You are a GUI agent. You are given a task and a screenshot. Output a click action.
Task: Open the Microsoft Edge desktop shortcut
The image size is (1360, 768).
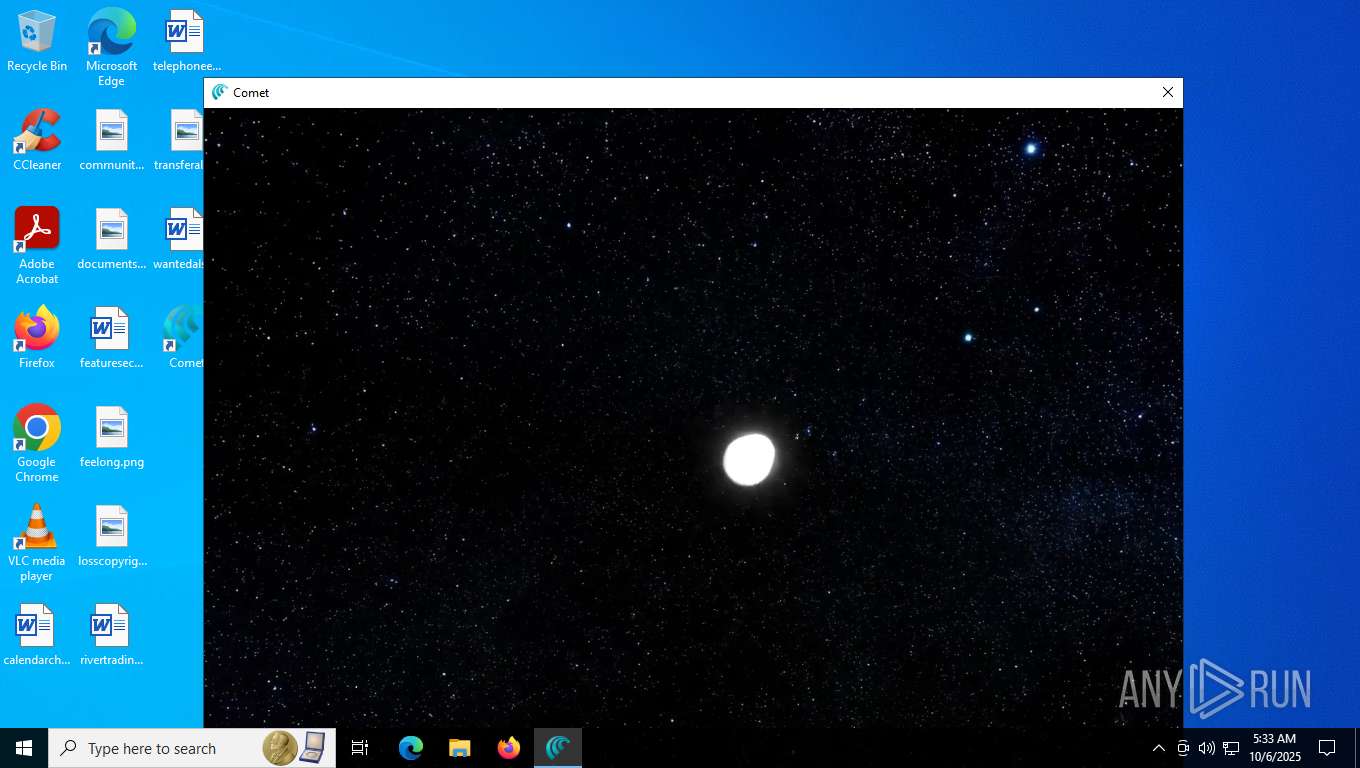click(x=111, y=47)
